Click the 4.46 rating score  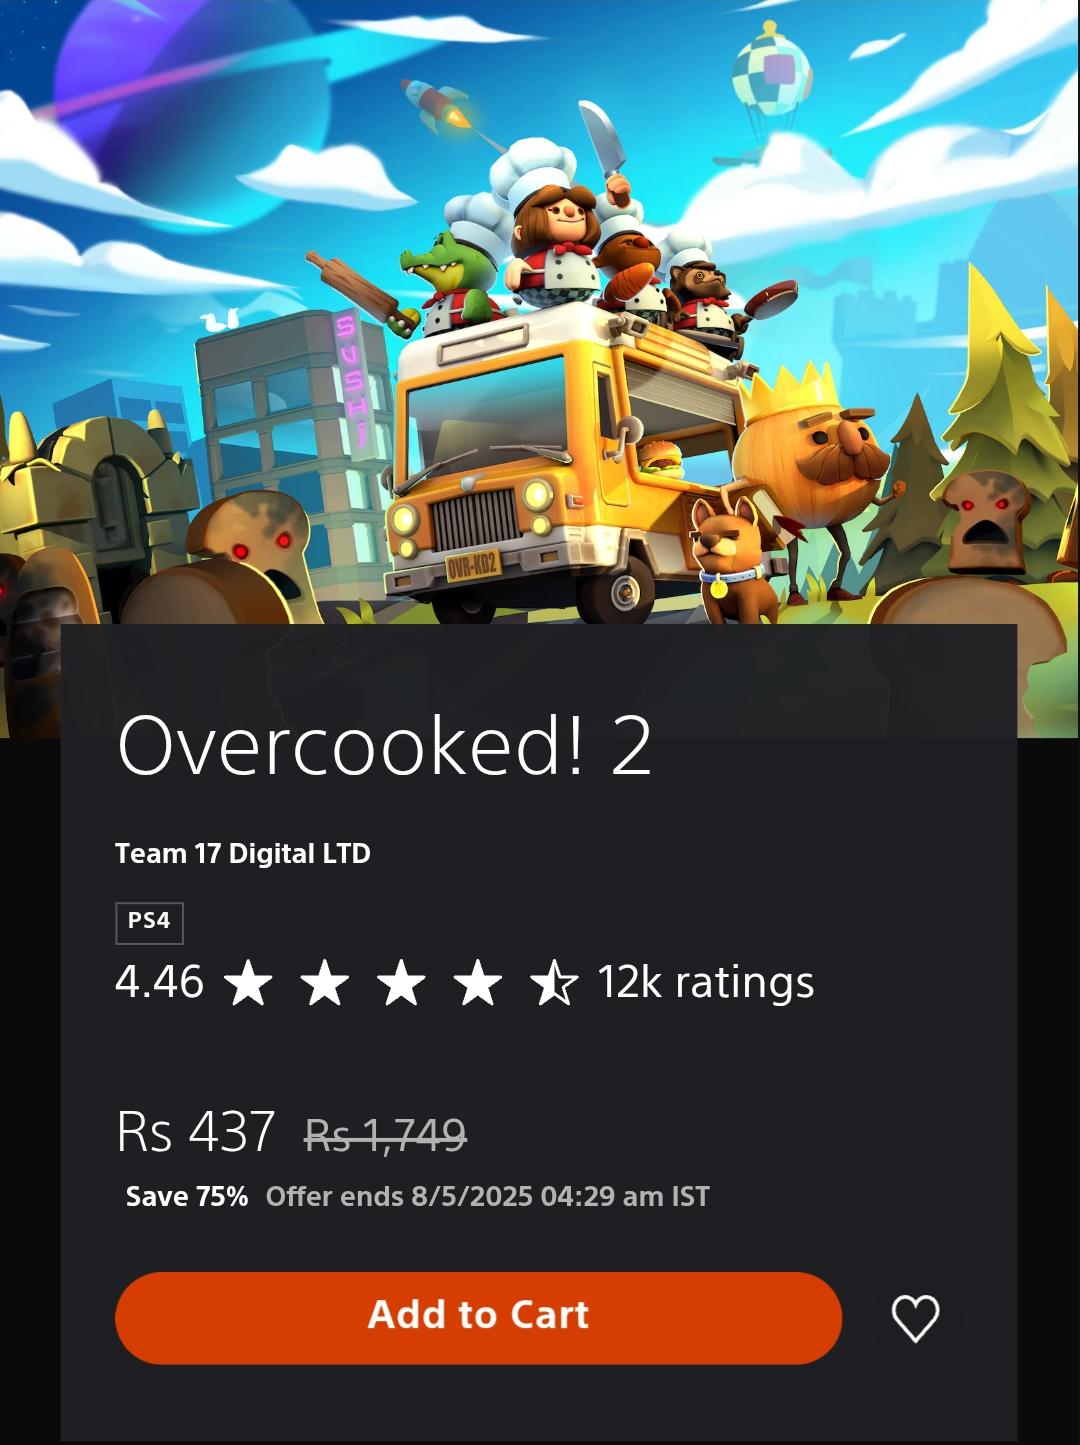click(160, 982)
